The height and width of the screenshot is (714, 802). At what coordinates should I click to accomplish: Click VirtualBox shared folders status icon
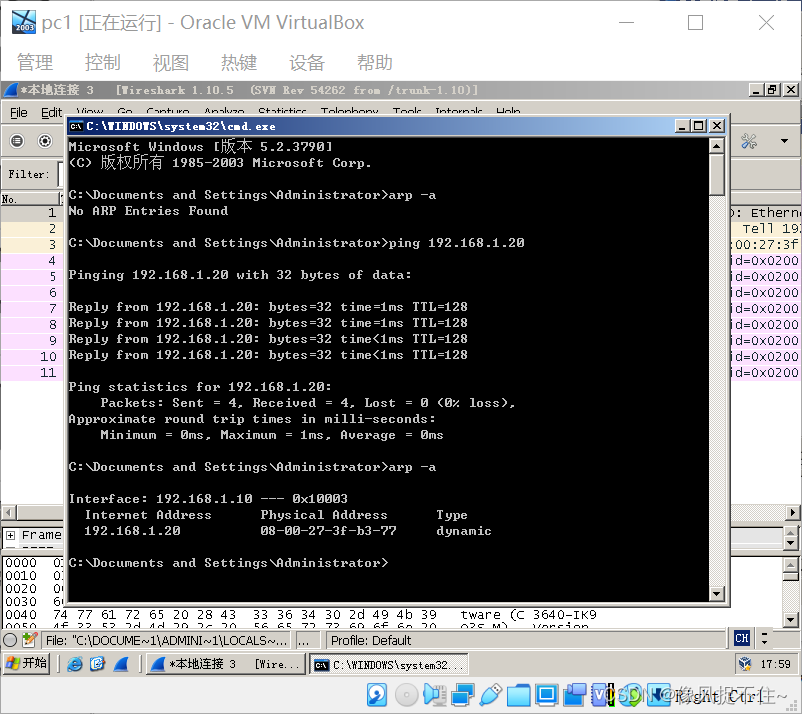click(x=519, y=695)
